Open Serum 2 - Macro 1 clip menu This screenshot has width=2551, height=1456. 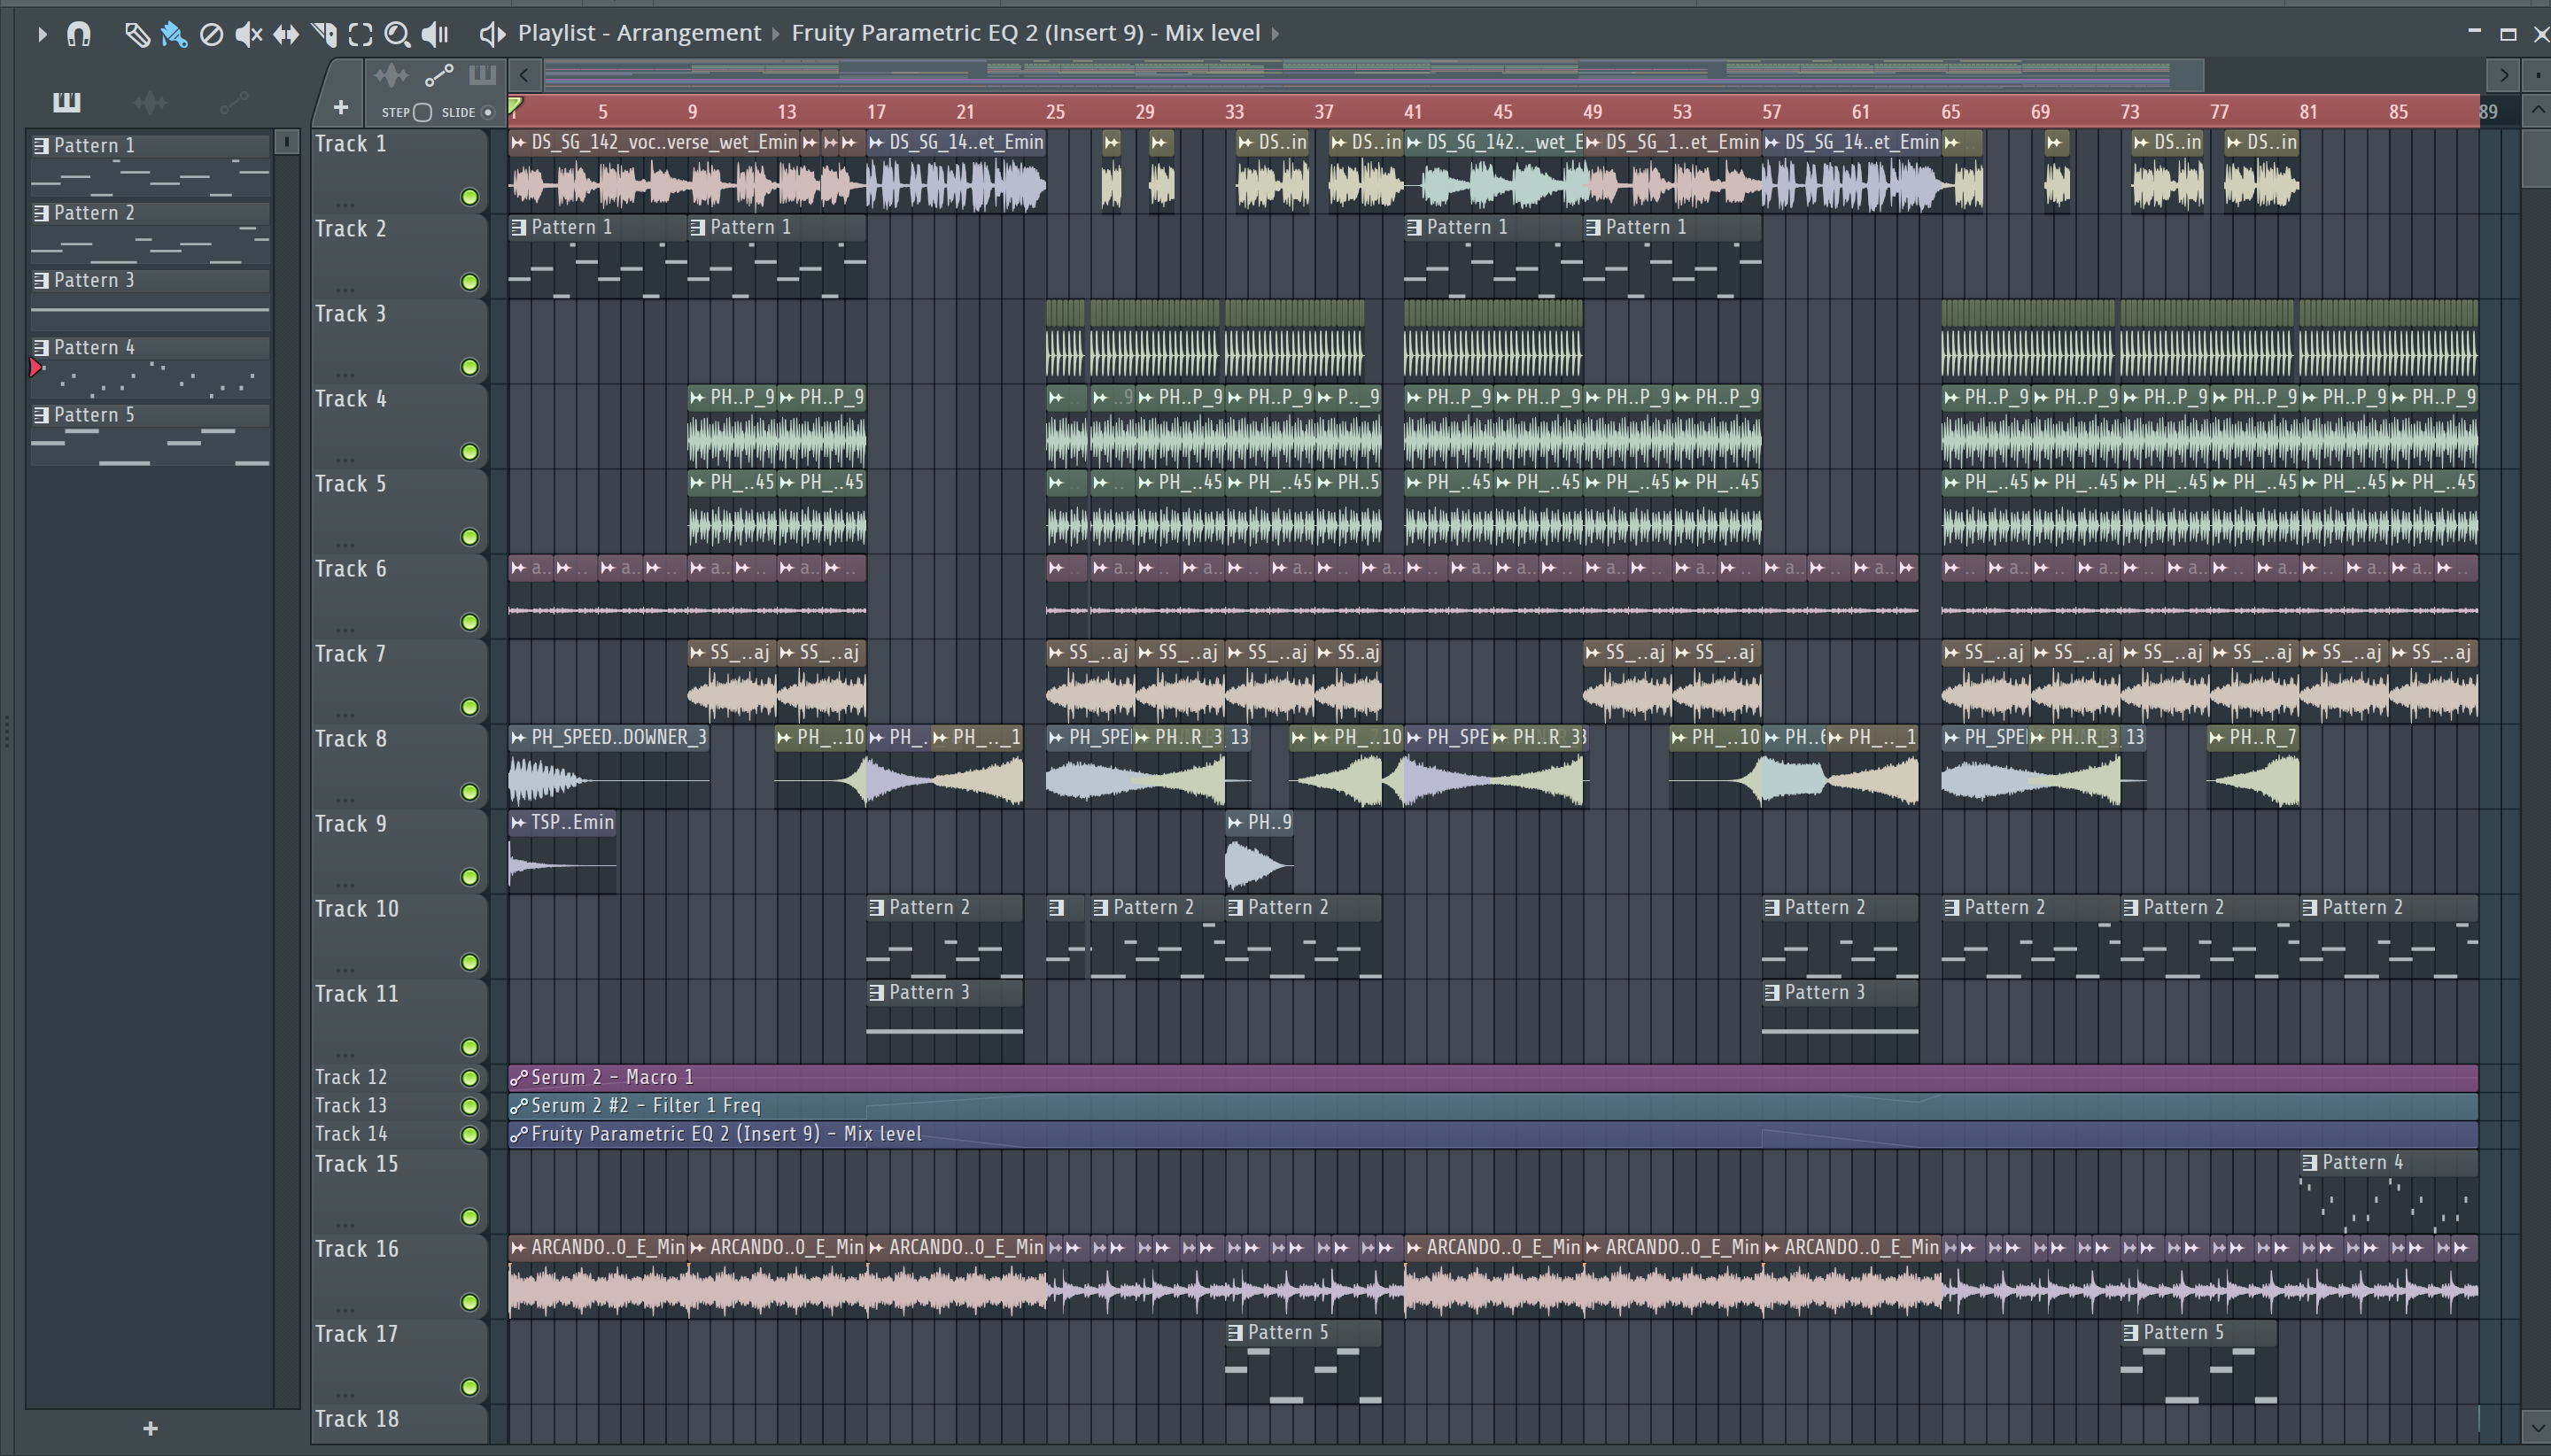[518, 1078]
